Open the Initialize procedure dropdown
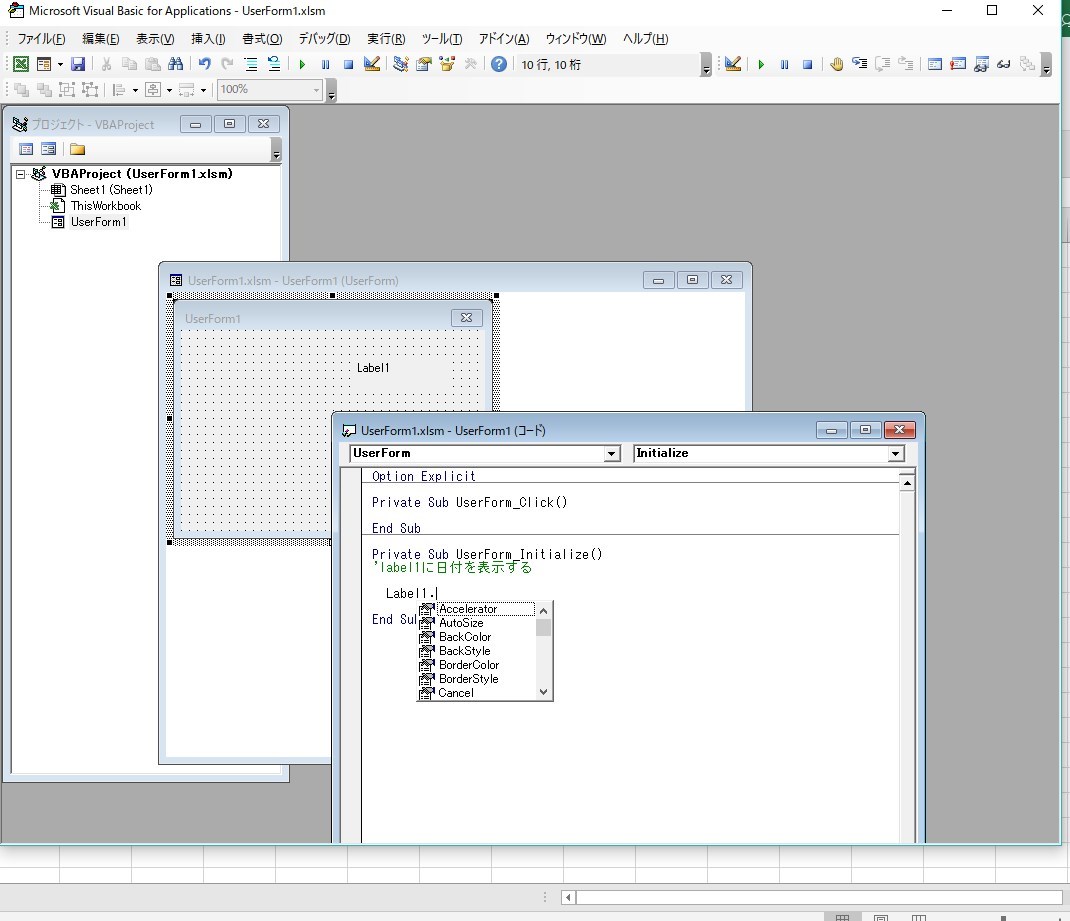The image size is (1070, 921). (x=896, y=454)
